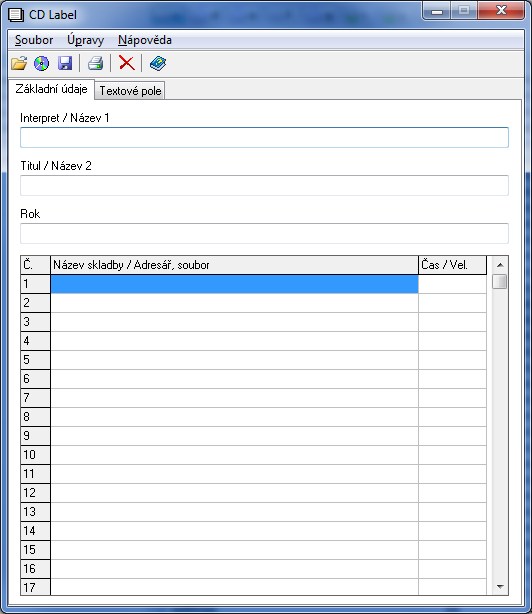
Task: Print the label with the printer icon
Action: [x=96, y=63]
